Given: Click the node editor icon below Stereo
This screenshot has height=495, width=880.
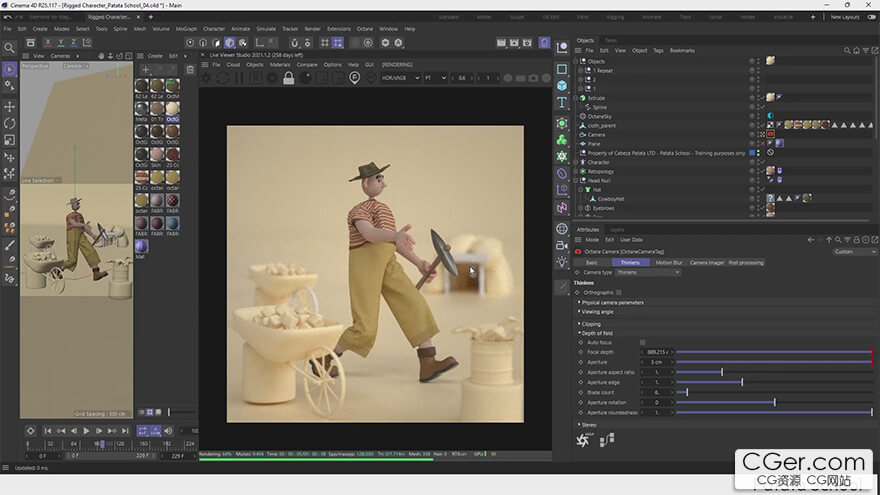Looking at the screenshot, I should tap(607, 440).
